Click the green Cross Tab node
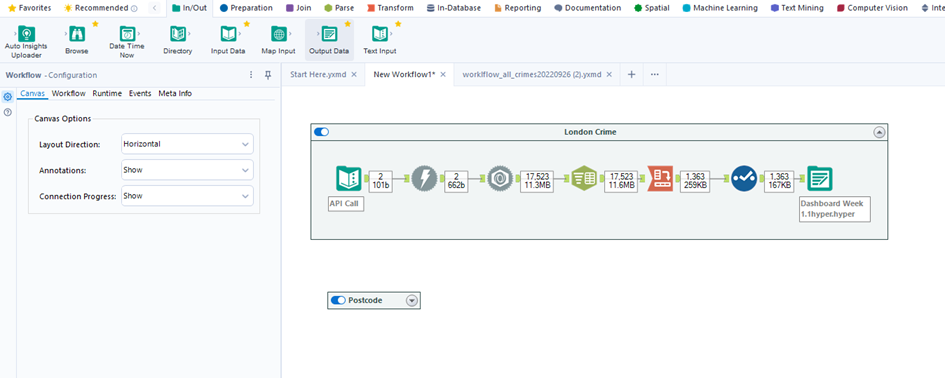 pyautogui.click(x=584, y=179)
